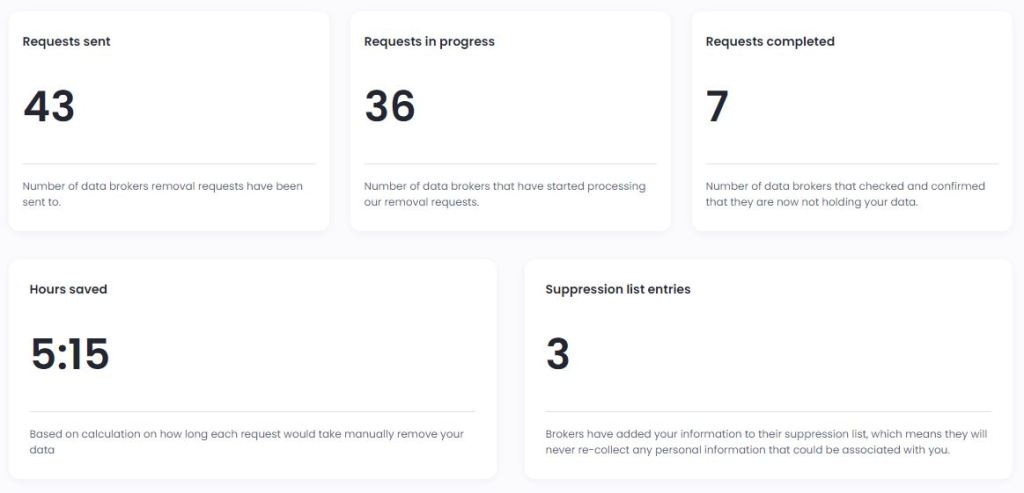Select the 5:15 hours saved value
This screenshot has width=1024, height=493.
click(70, 354)
